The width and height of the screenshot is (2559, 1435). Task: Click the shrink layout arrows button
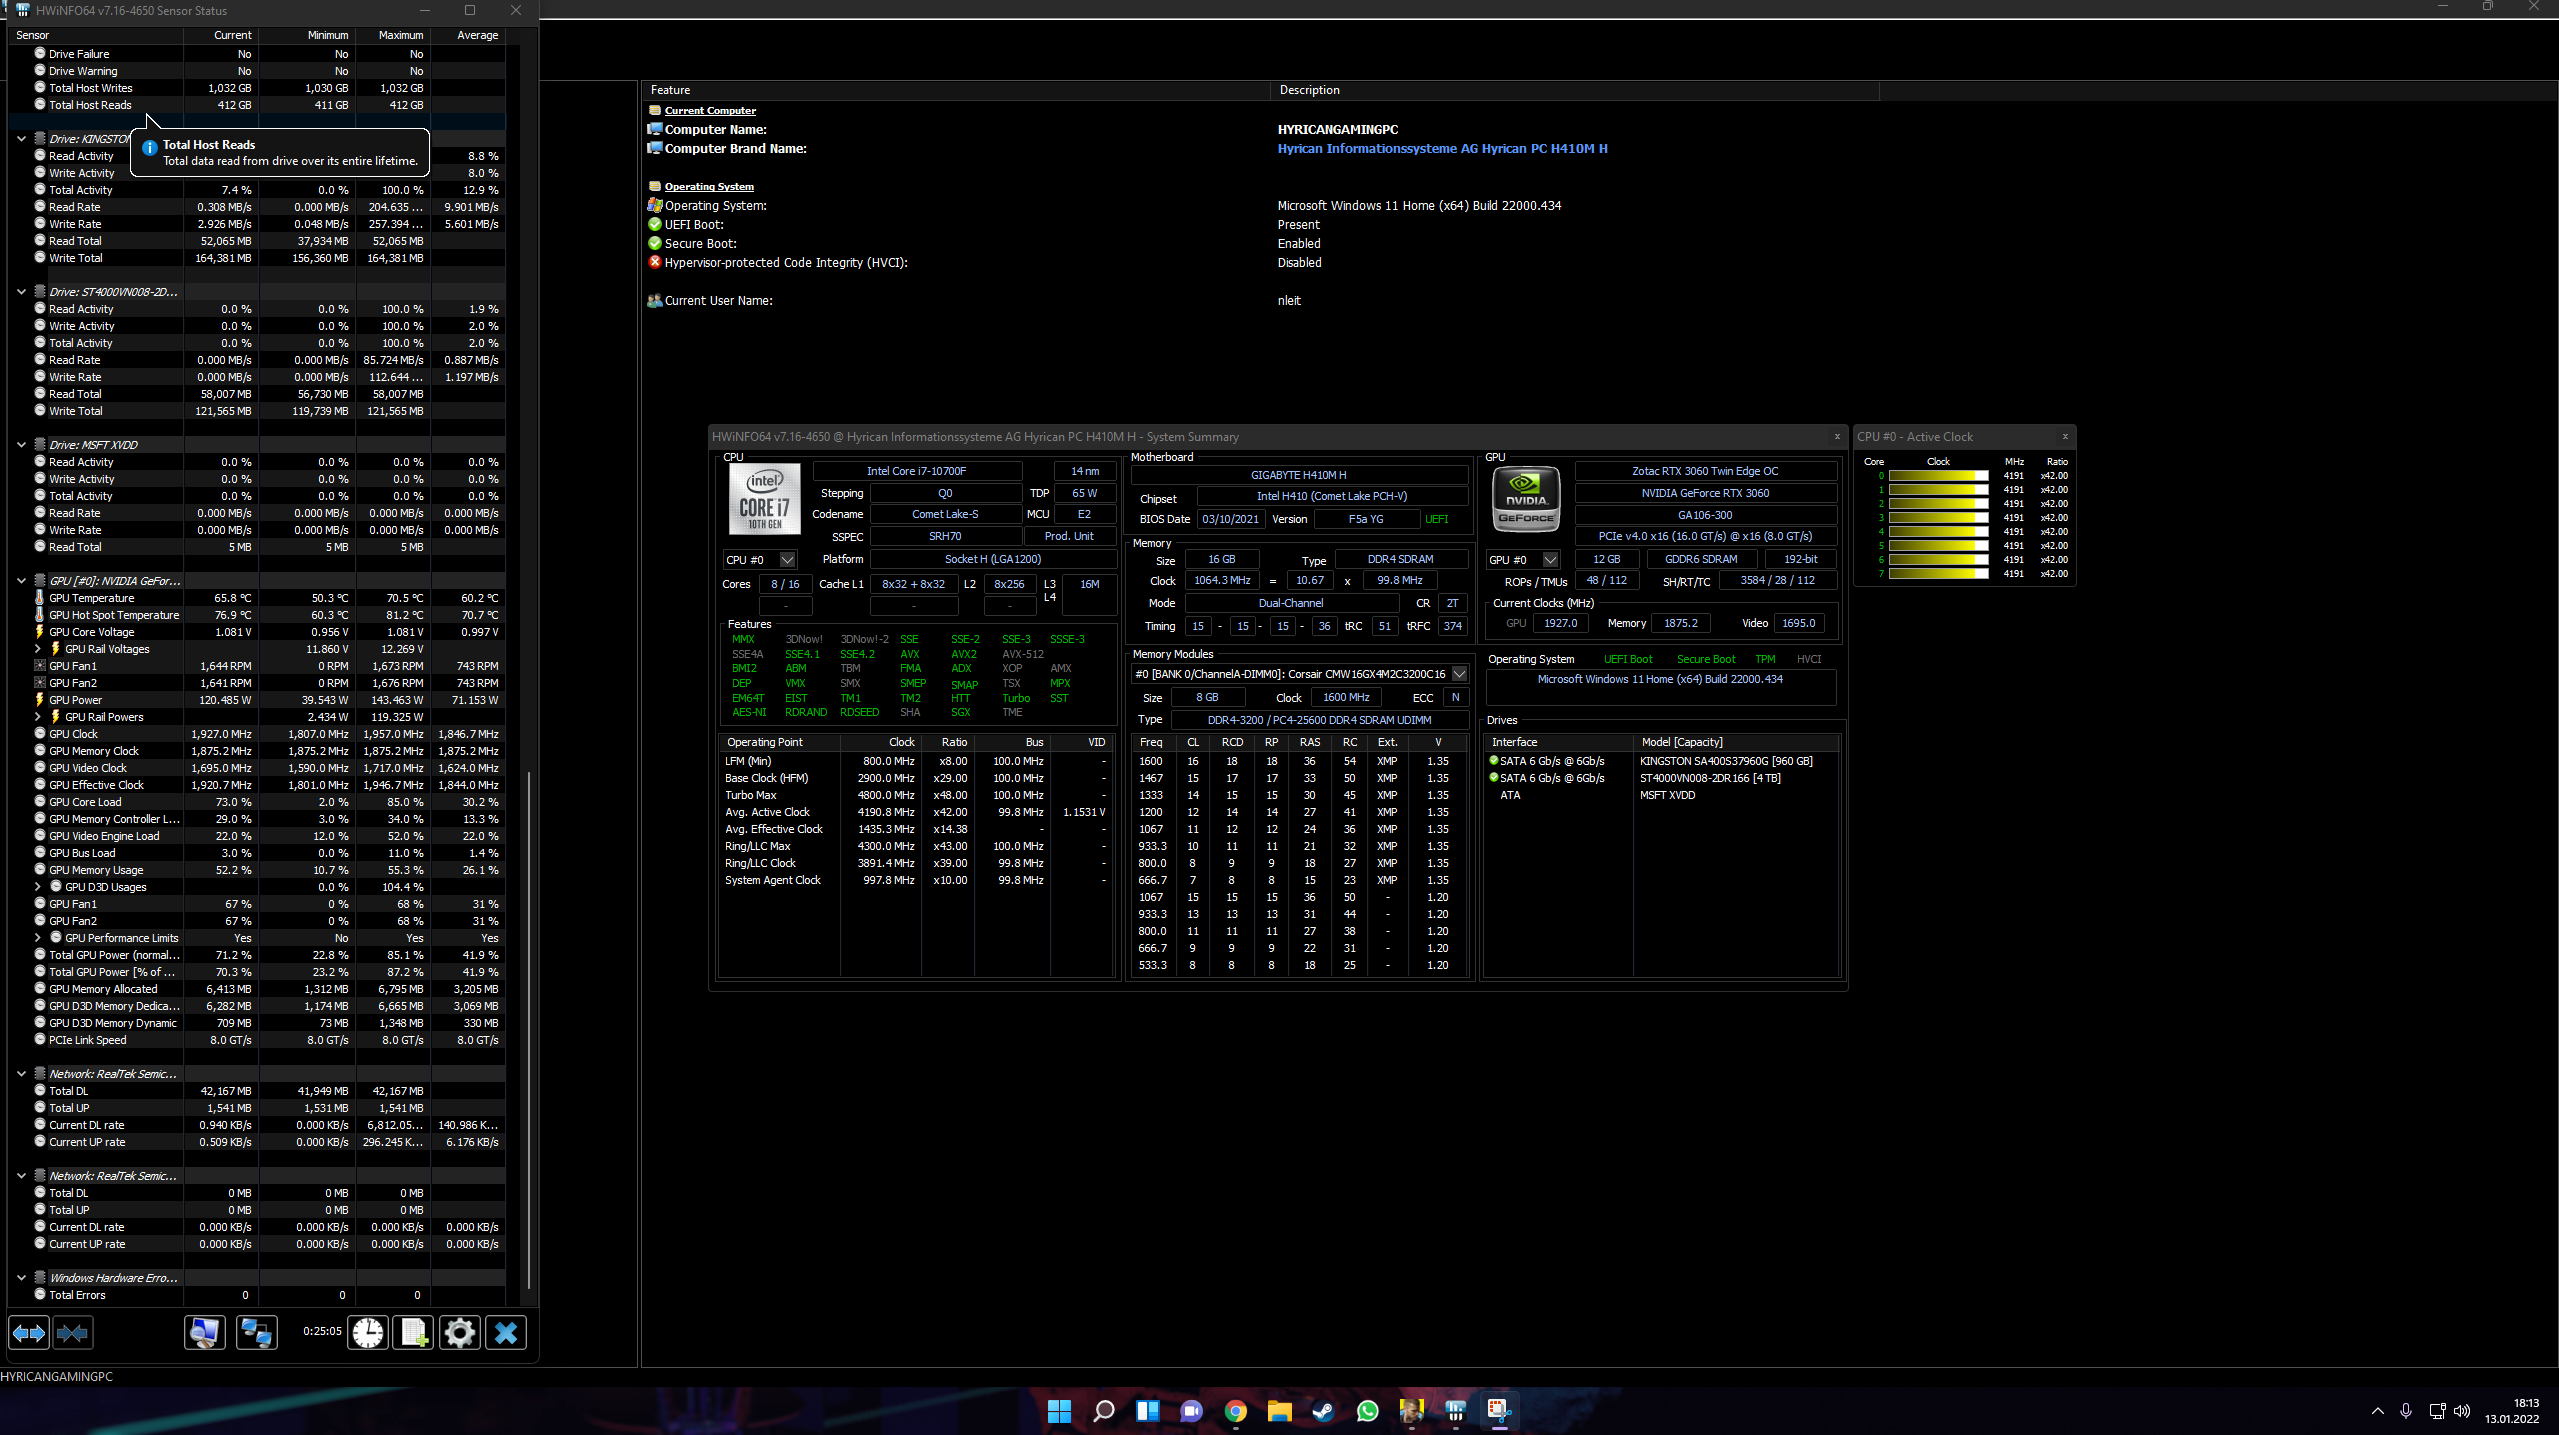tap(73, 1333)
